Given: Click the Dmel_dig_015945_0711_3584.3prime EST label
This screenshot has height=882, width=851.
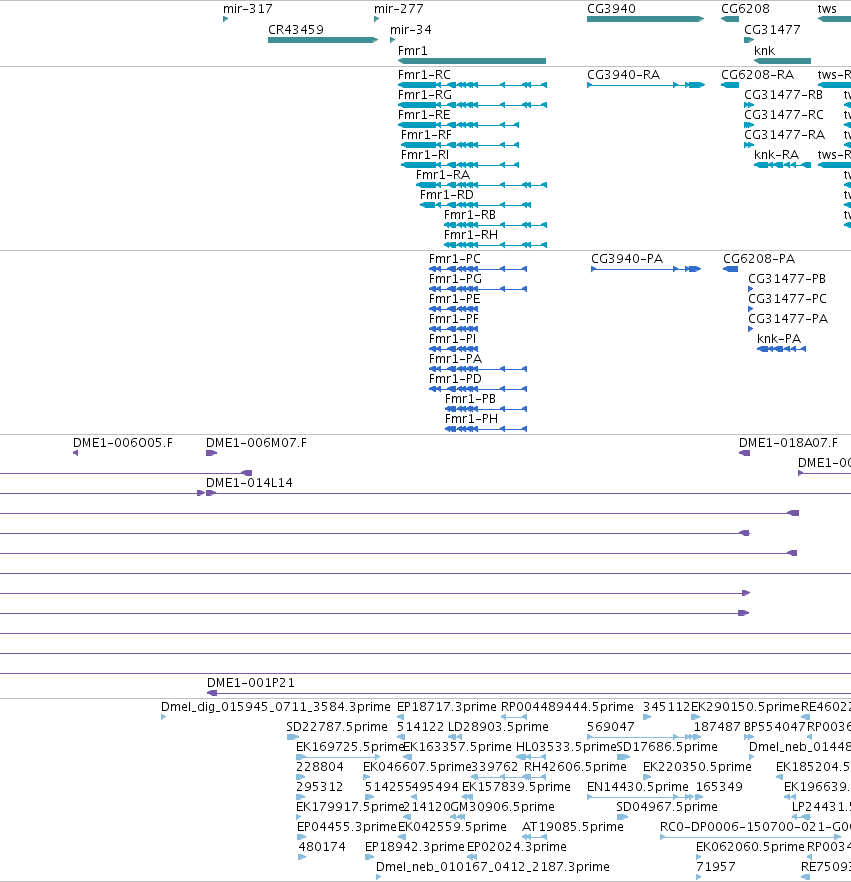Looking at the screenshot, I should pyautogui.click(x=276, y=706).
